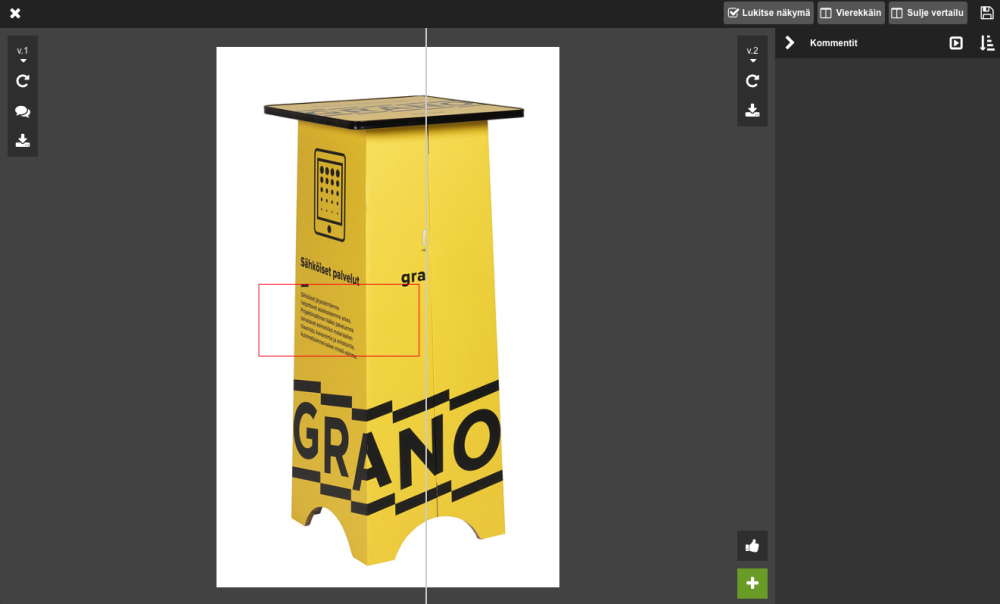Sort comments with the sort order icon

click(x=987, y=43)
